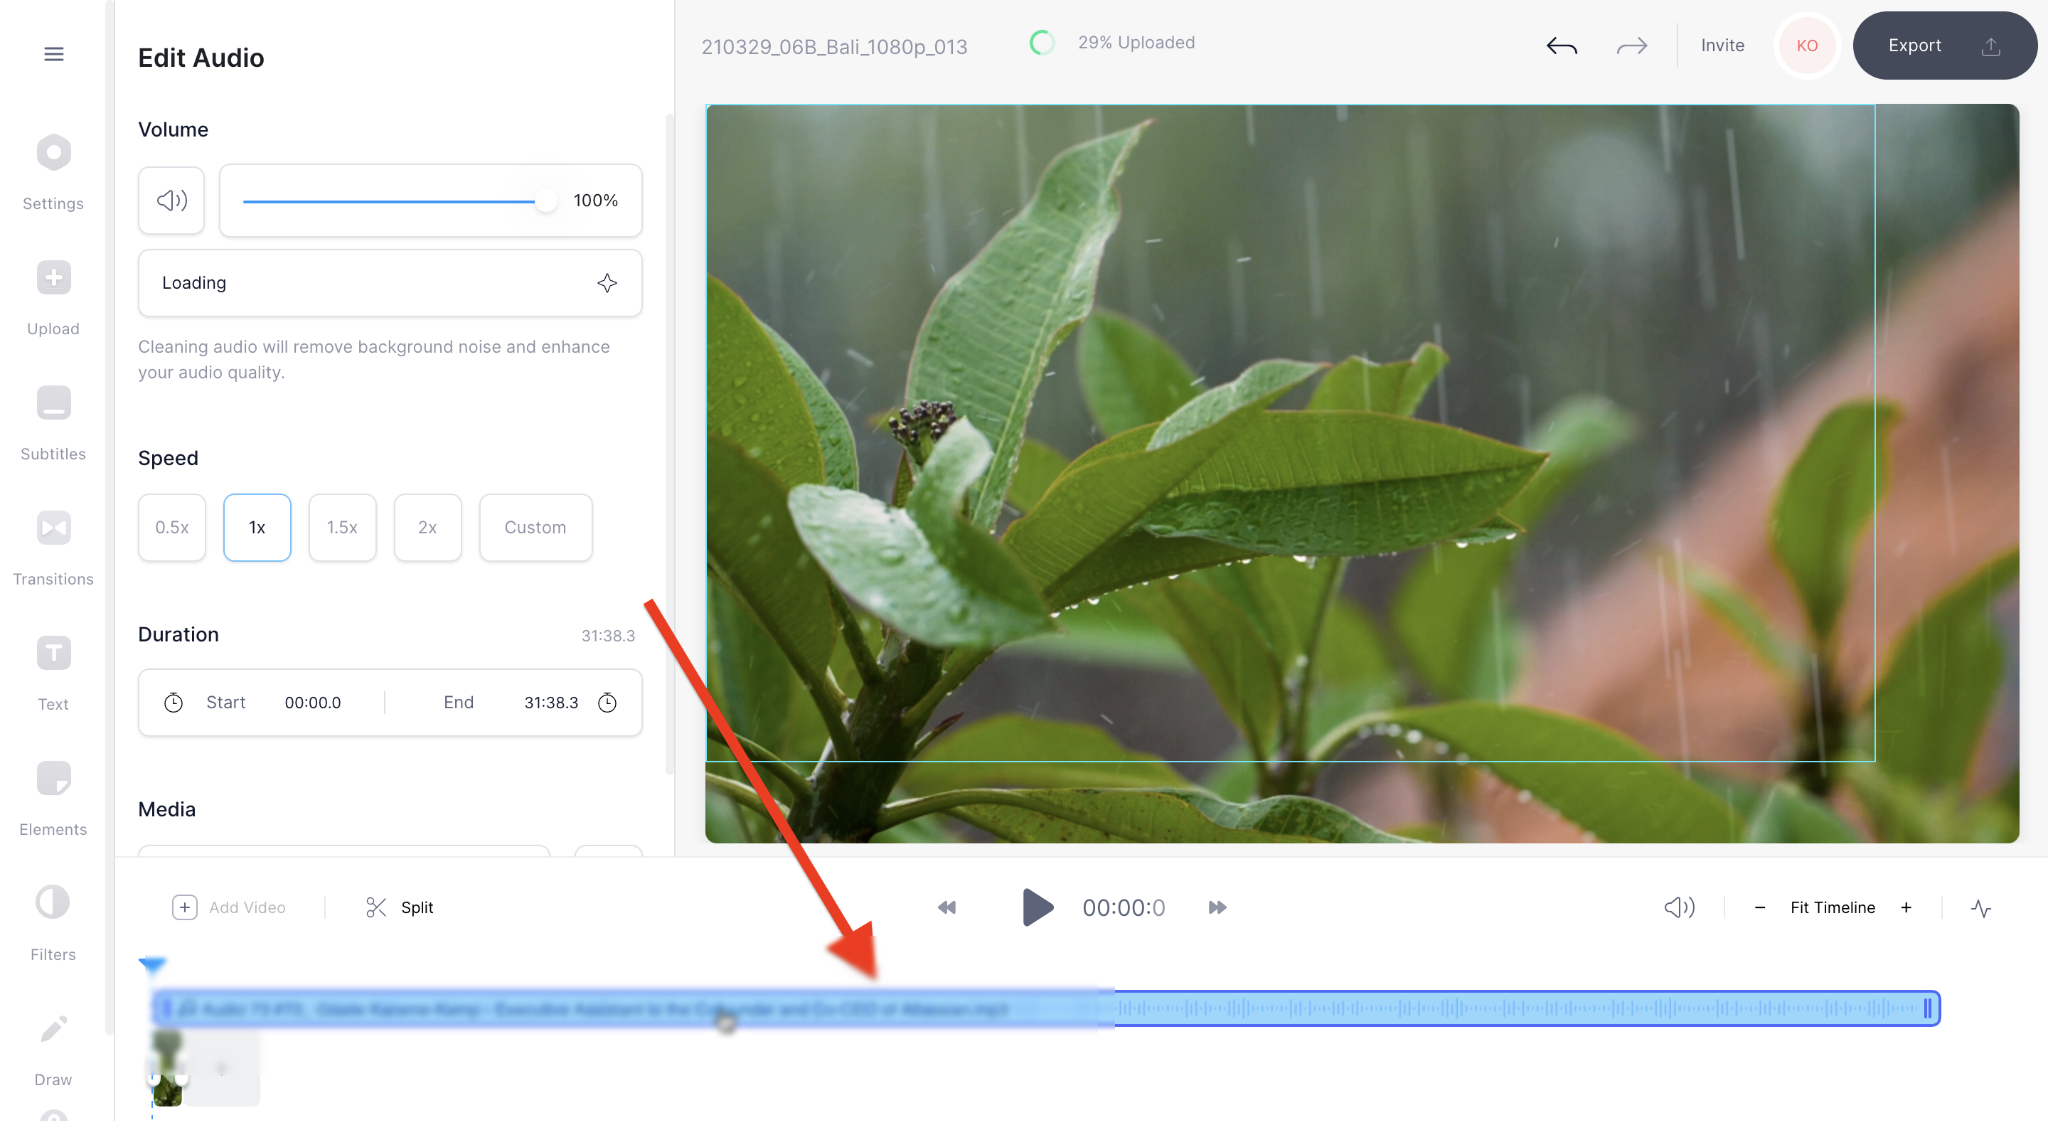Click the video clip thumbnail in timeline

[167, 1069]
